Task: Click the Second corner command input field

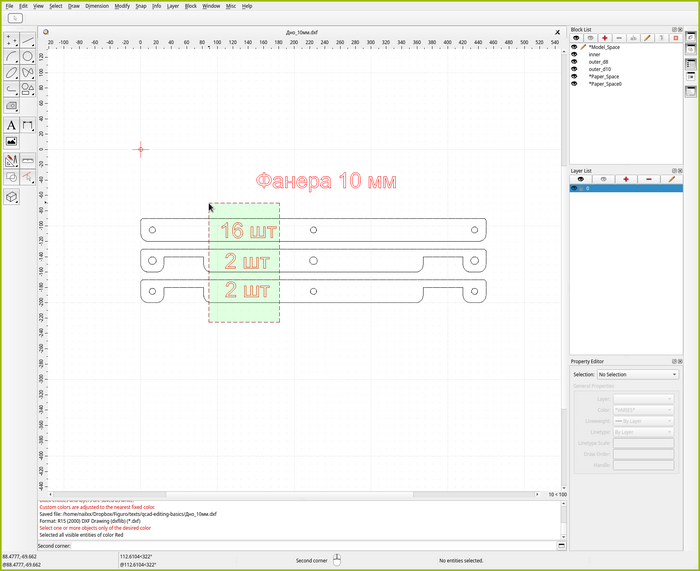Action: pos(300,546)
